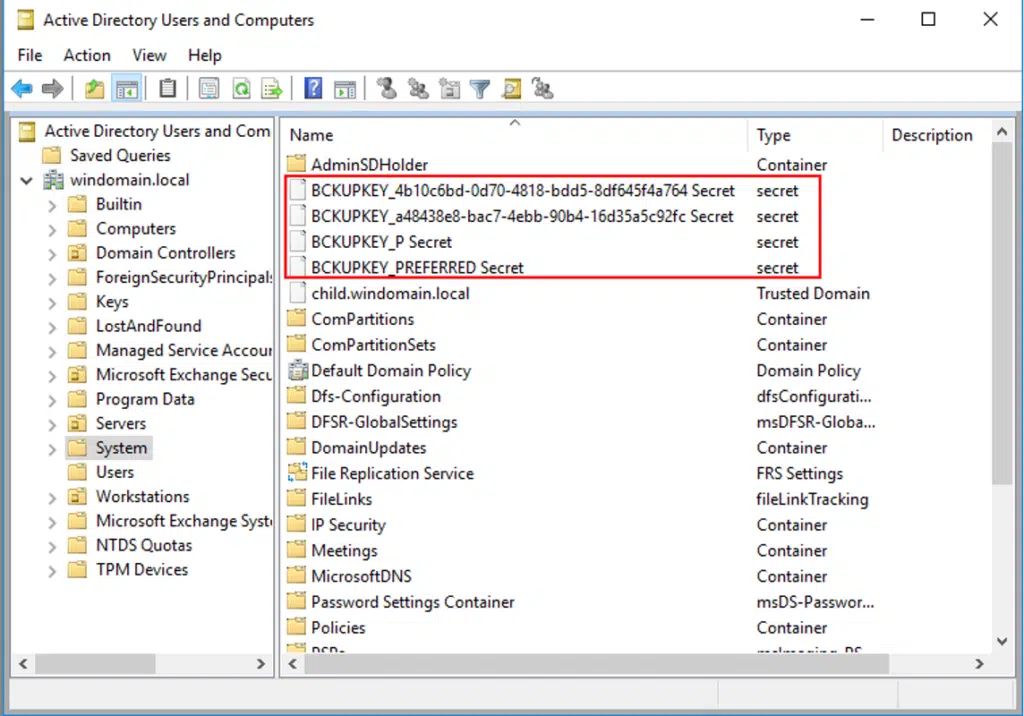This screenshot has height=716, width=1024.
Task: Open the Help menu
Action: click(x=205, y=56)
